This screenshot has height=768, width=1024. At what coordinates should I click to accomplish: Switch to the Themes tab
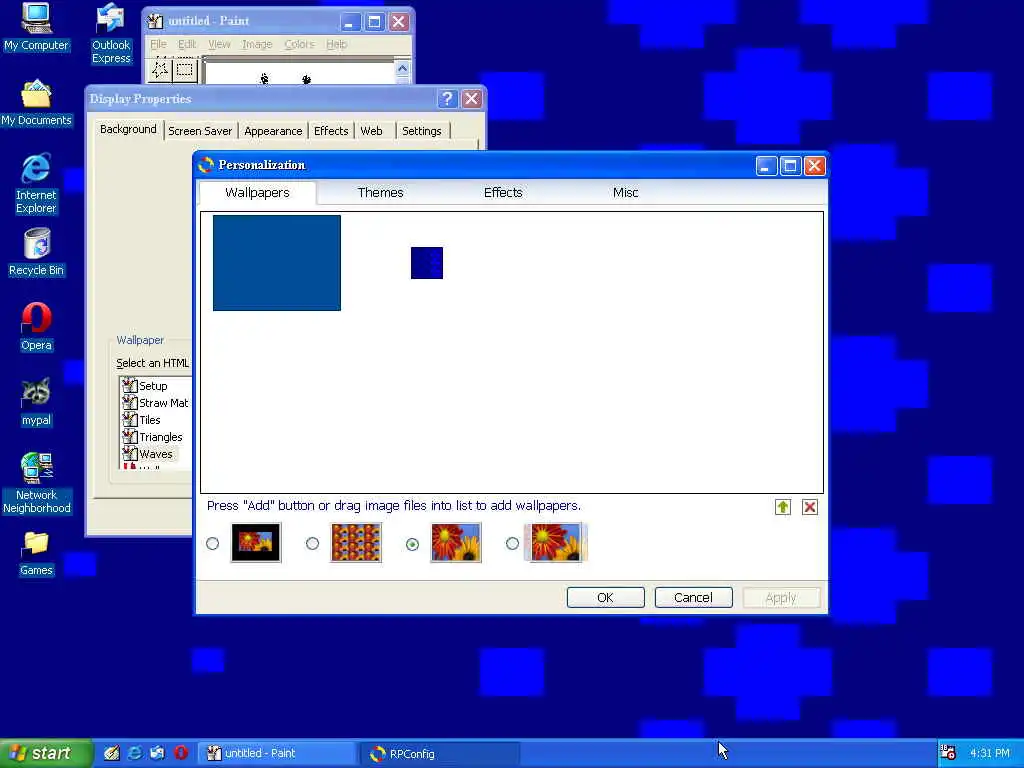(x=380, y=193)
